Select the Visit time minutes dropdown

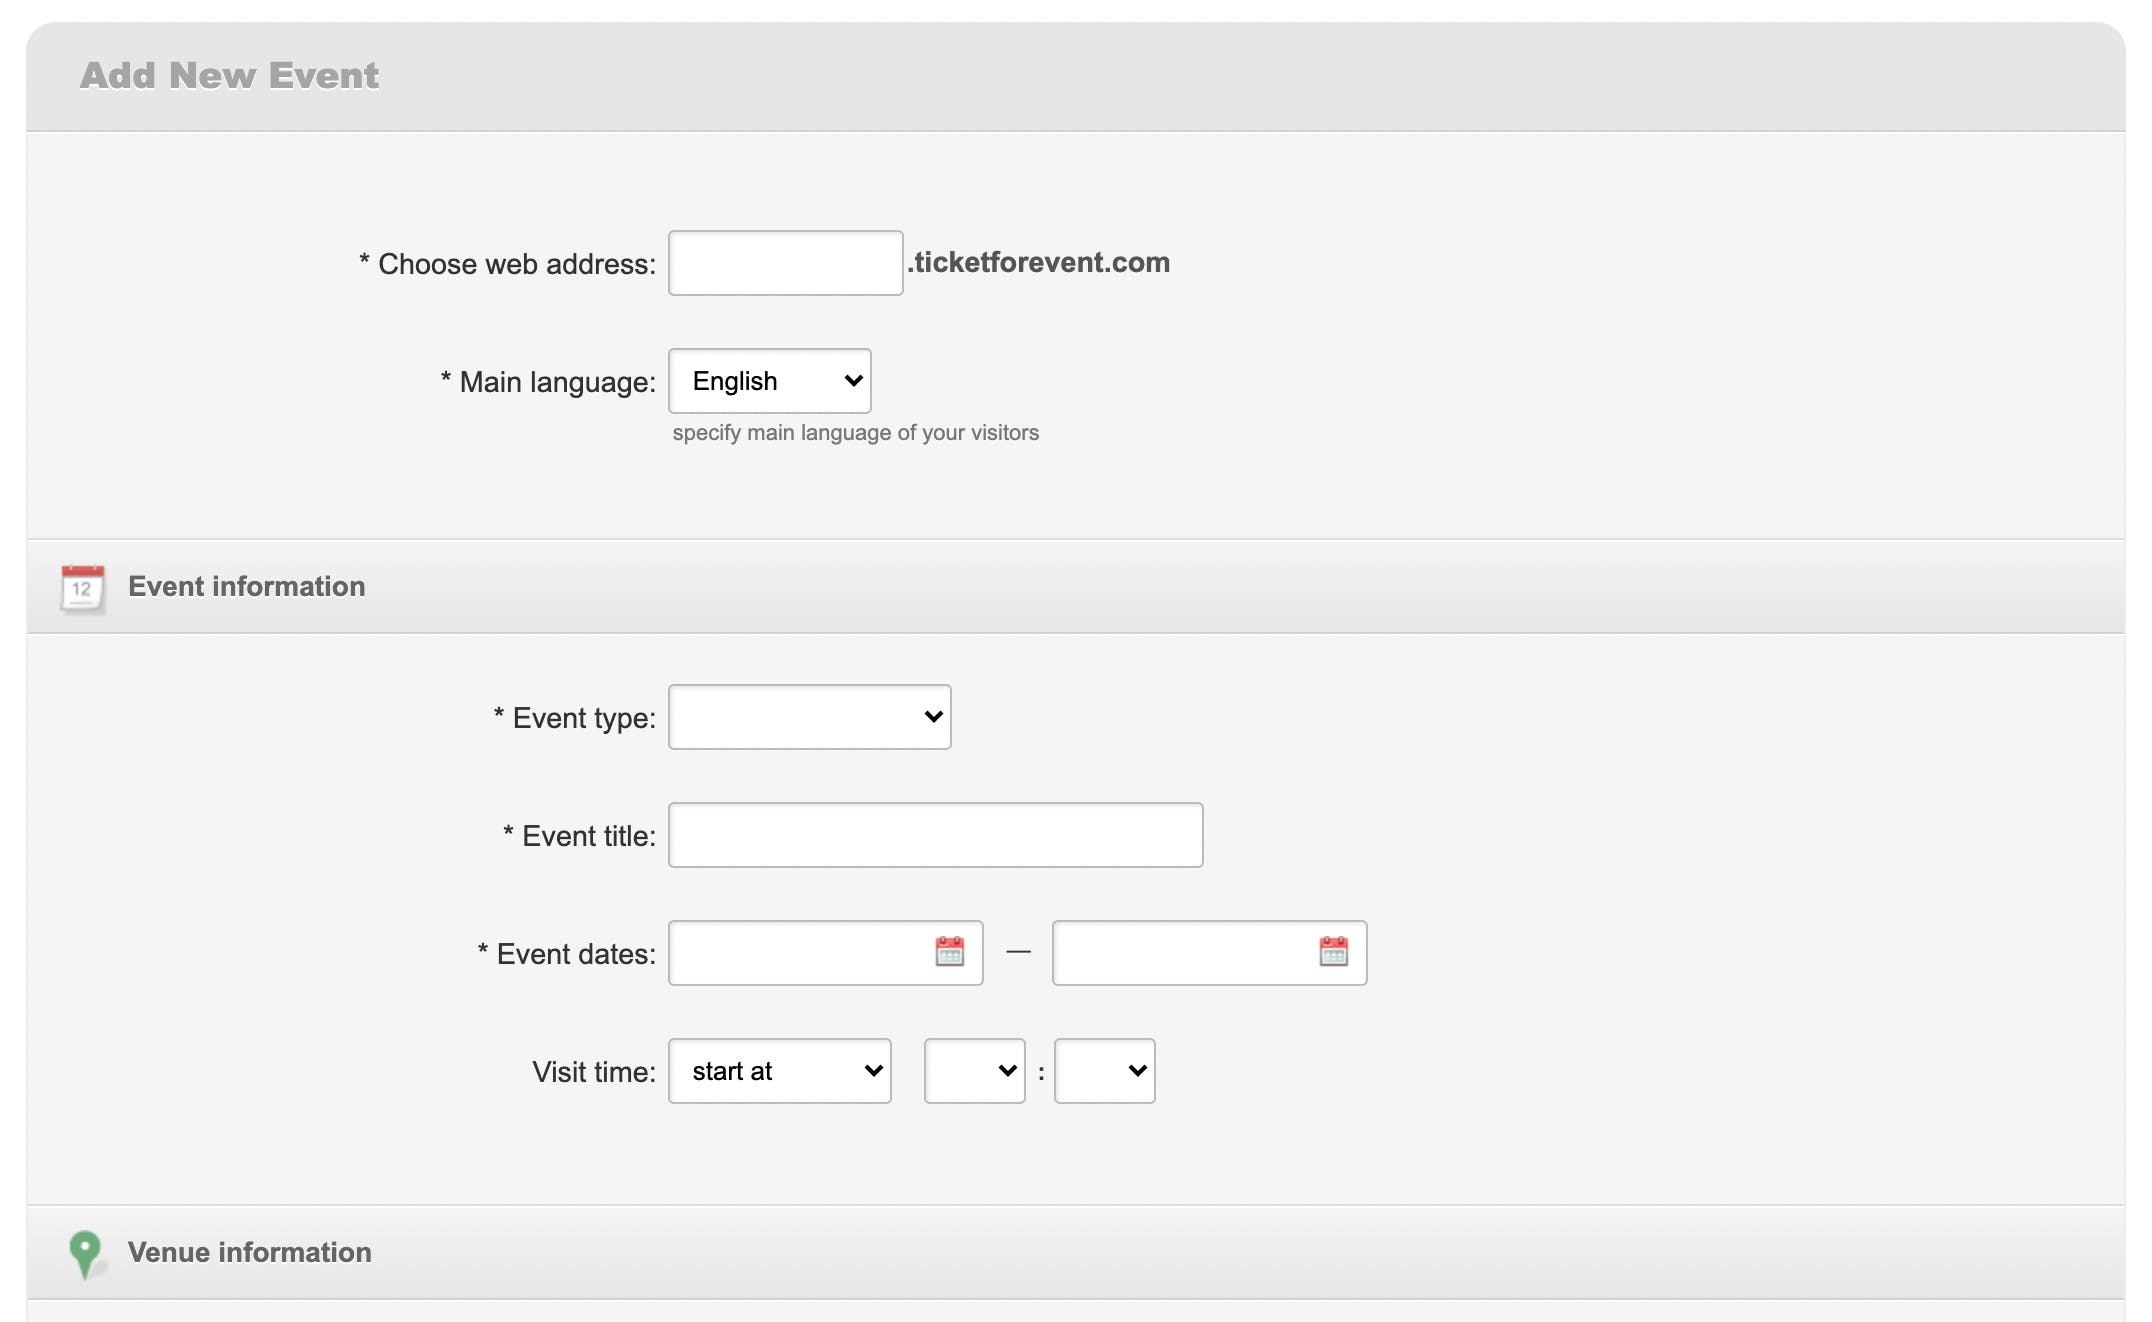[1104, 1071]
